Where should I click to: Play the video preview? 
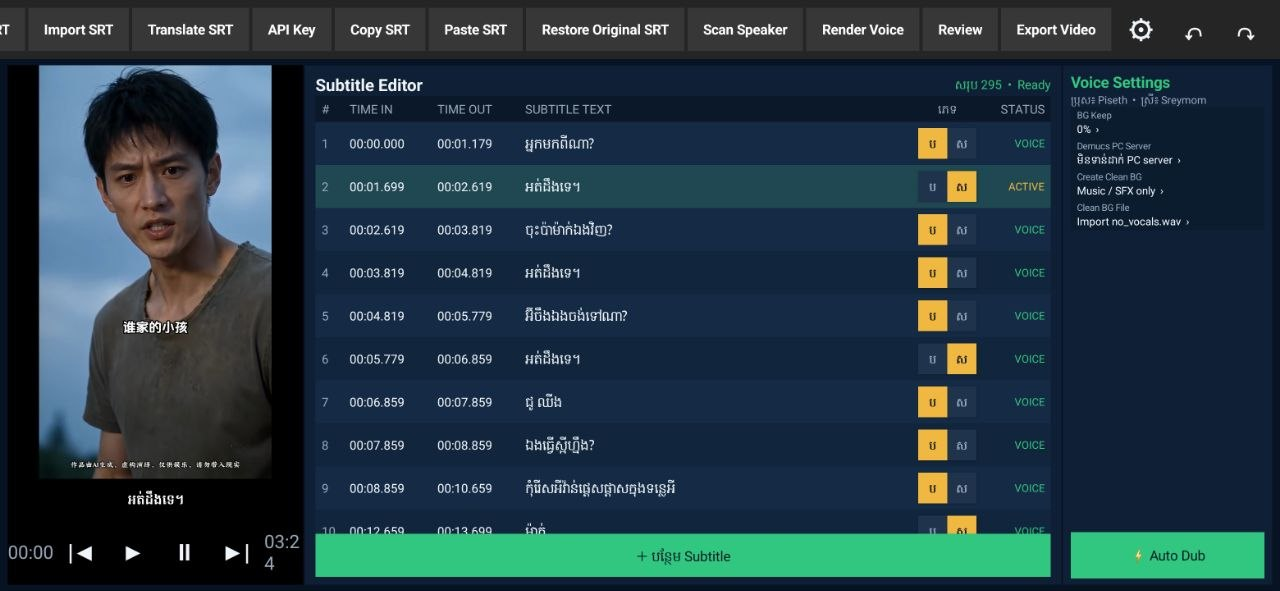(x=132, y=553)
